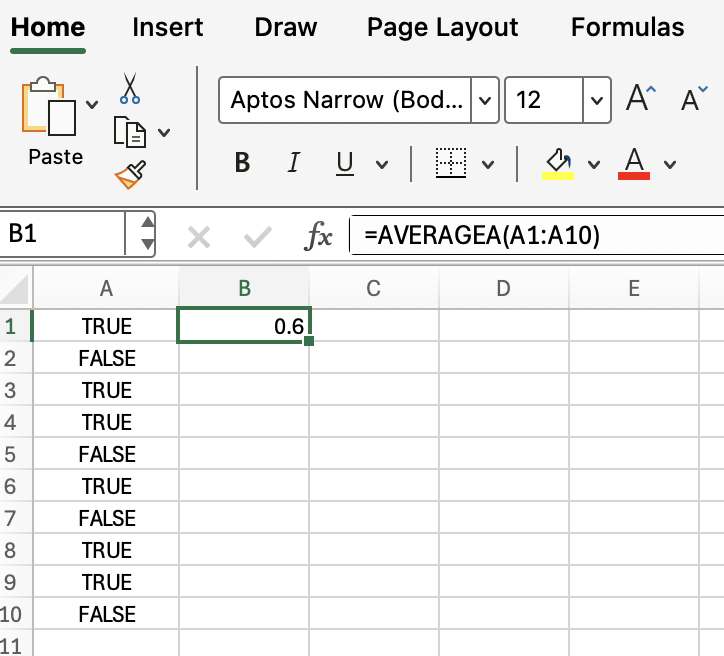Click the Paste label button
724x656 pixels.
pyautogui.click(x=56, y=157)
